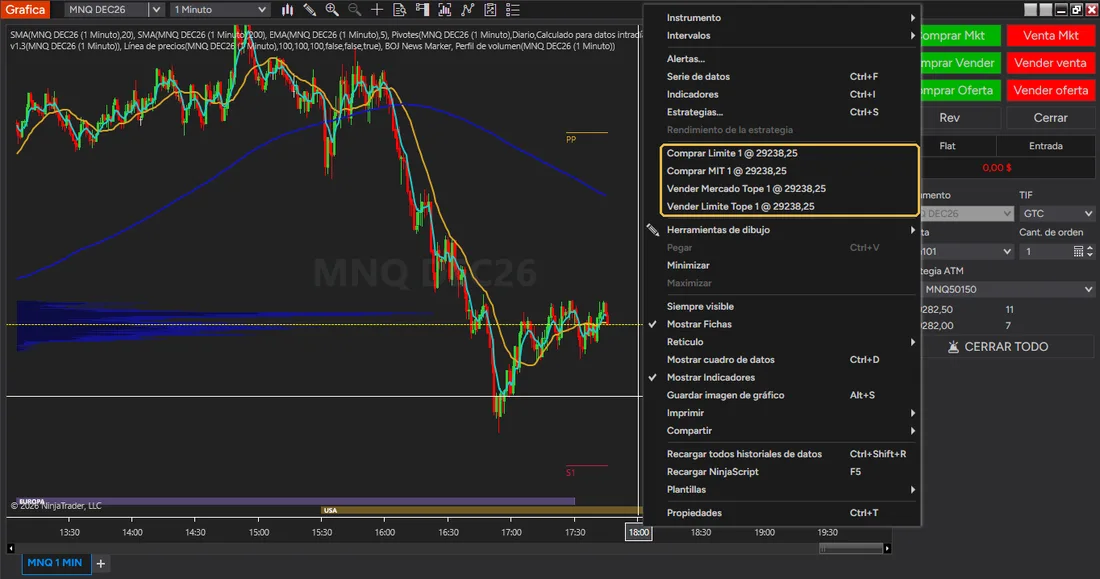Click the chart scrollbar right arrow

point(887,548)
